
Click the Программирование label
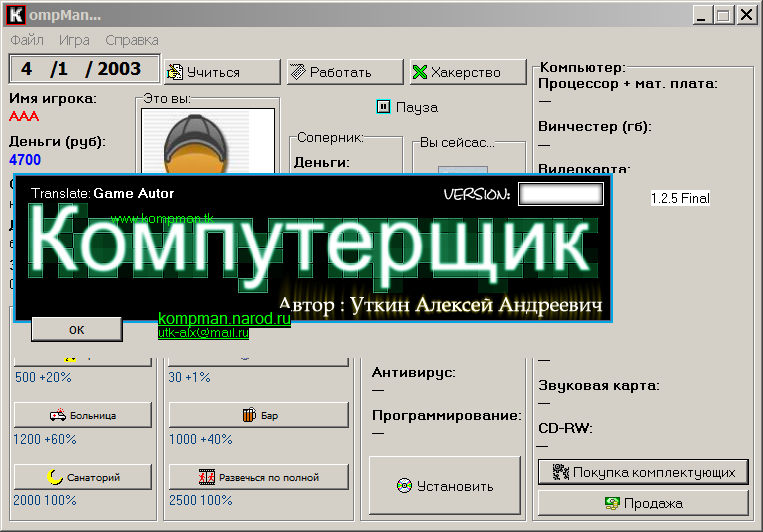[x=446, y=415]
